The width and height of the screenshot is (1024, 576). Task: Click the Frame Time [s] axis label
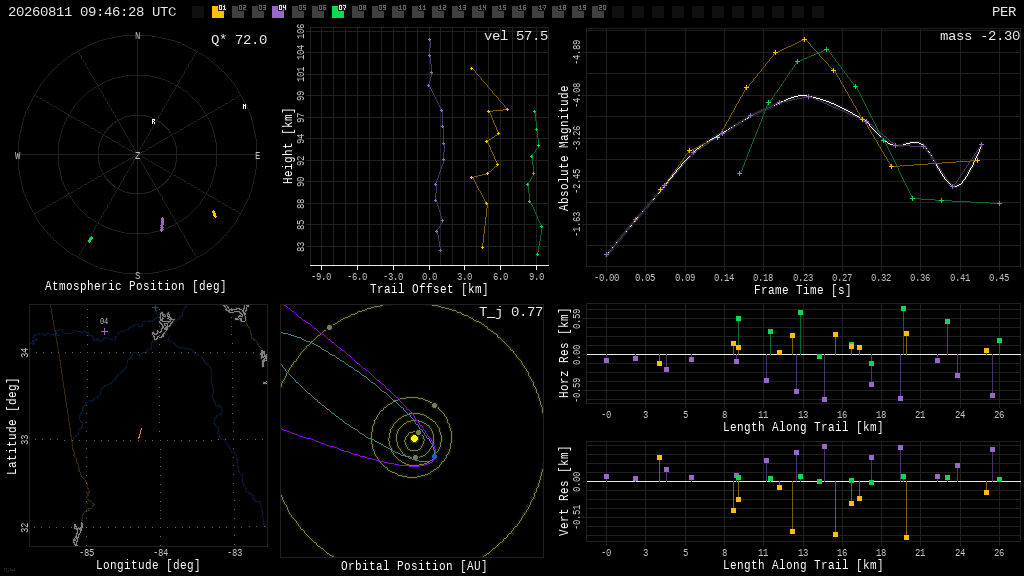coord(803,290)
